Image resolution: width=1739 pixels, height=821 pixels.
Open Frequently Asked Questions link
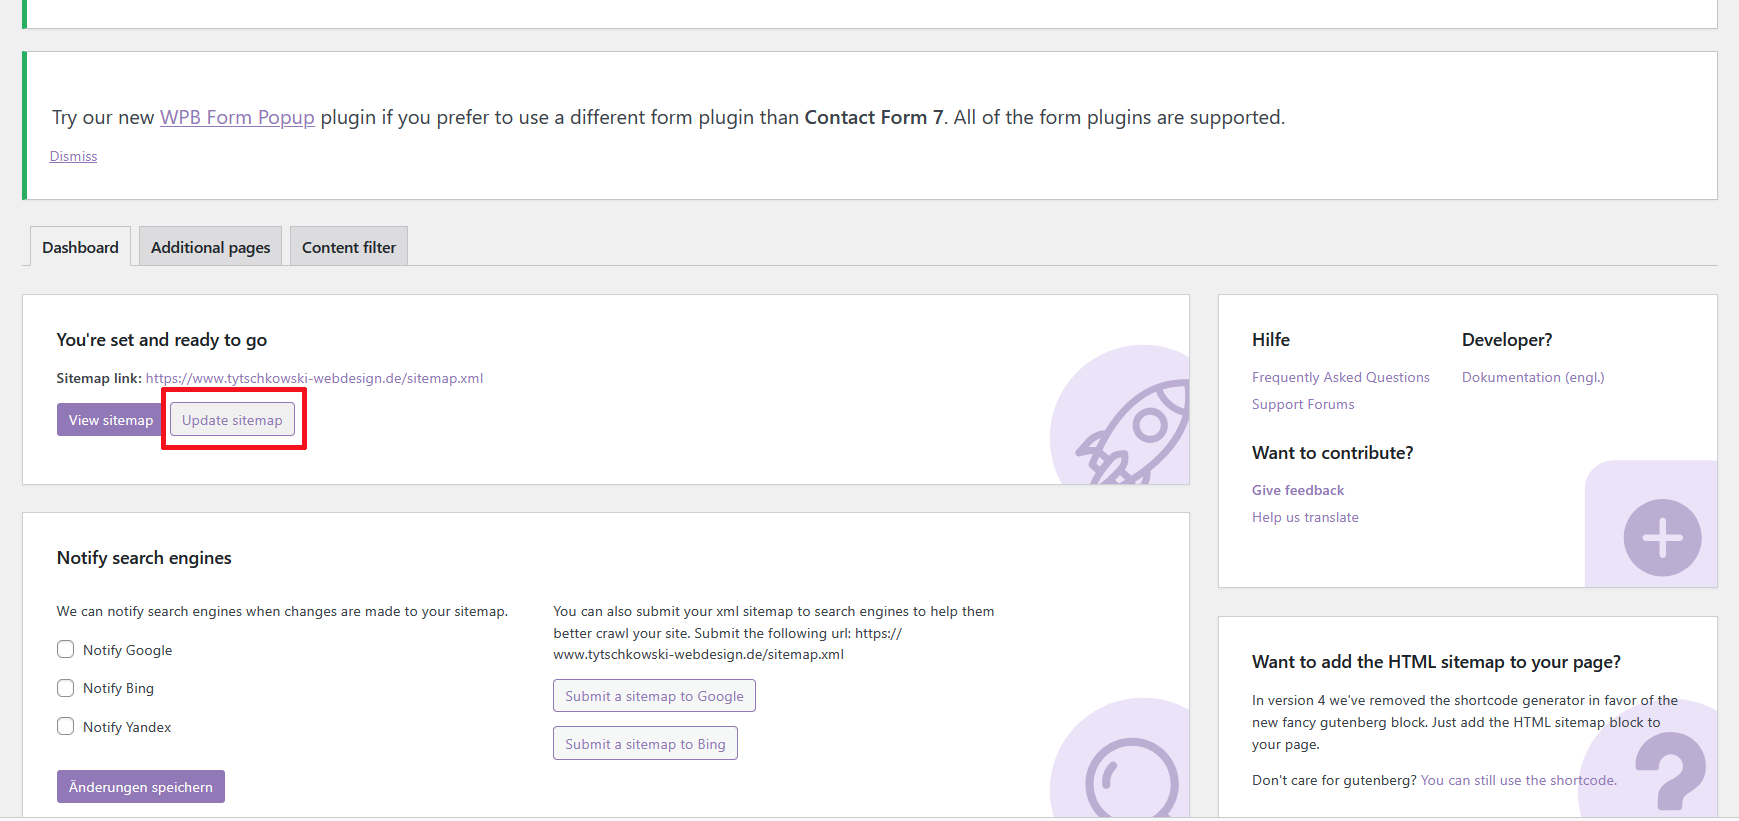(x=1340, y=377)
